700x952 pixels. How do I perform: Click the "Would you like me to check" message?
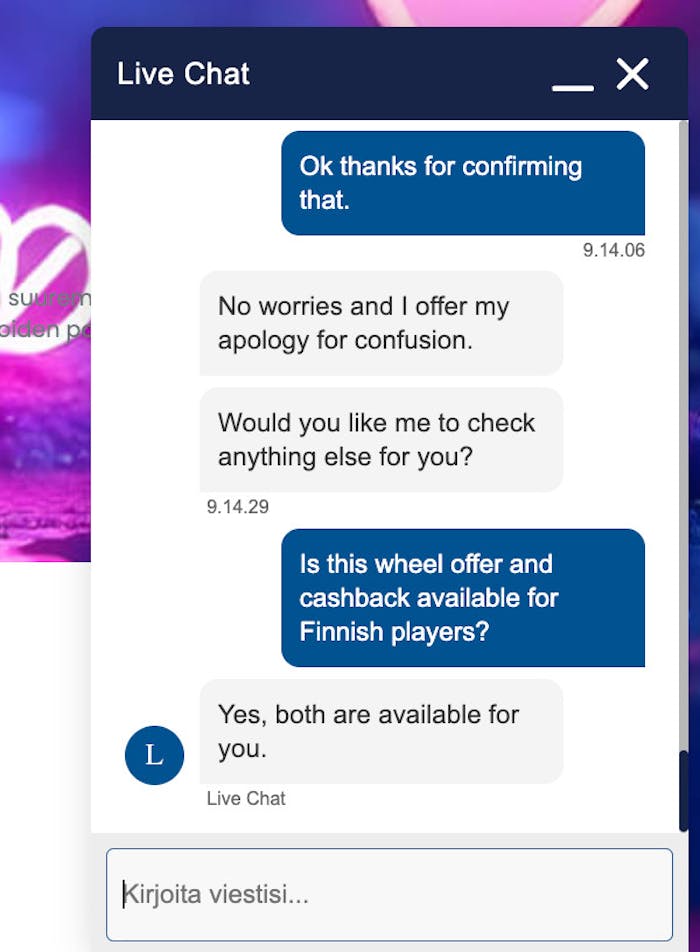point(381,439)
